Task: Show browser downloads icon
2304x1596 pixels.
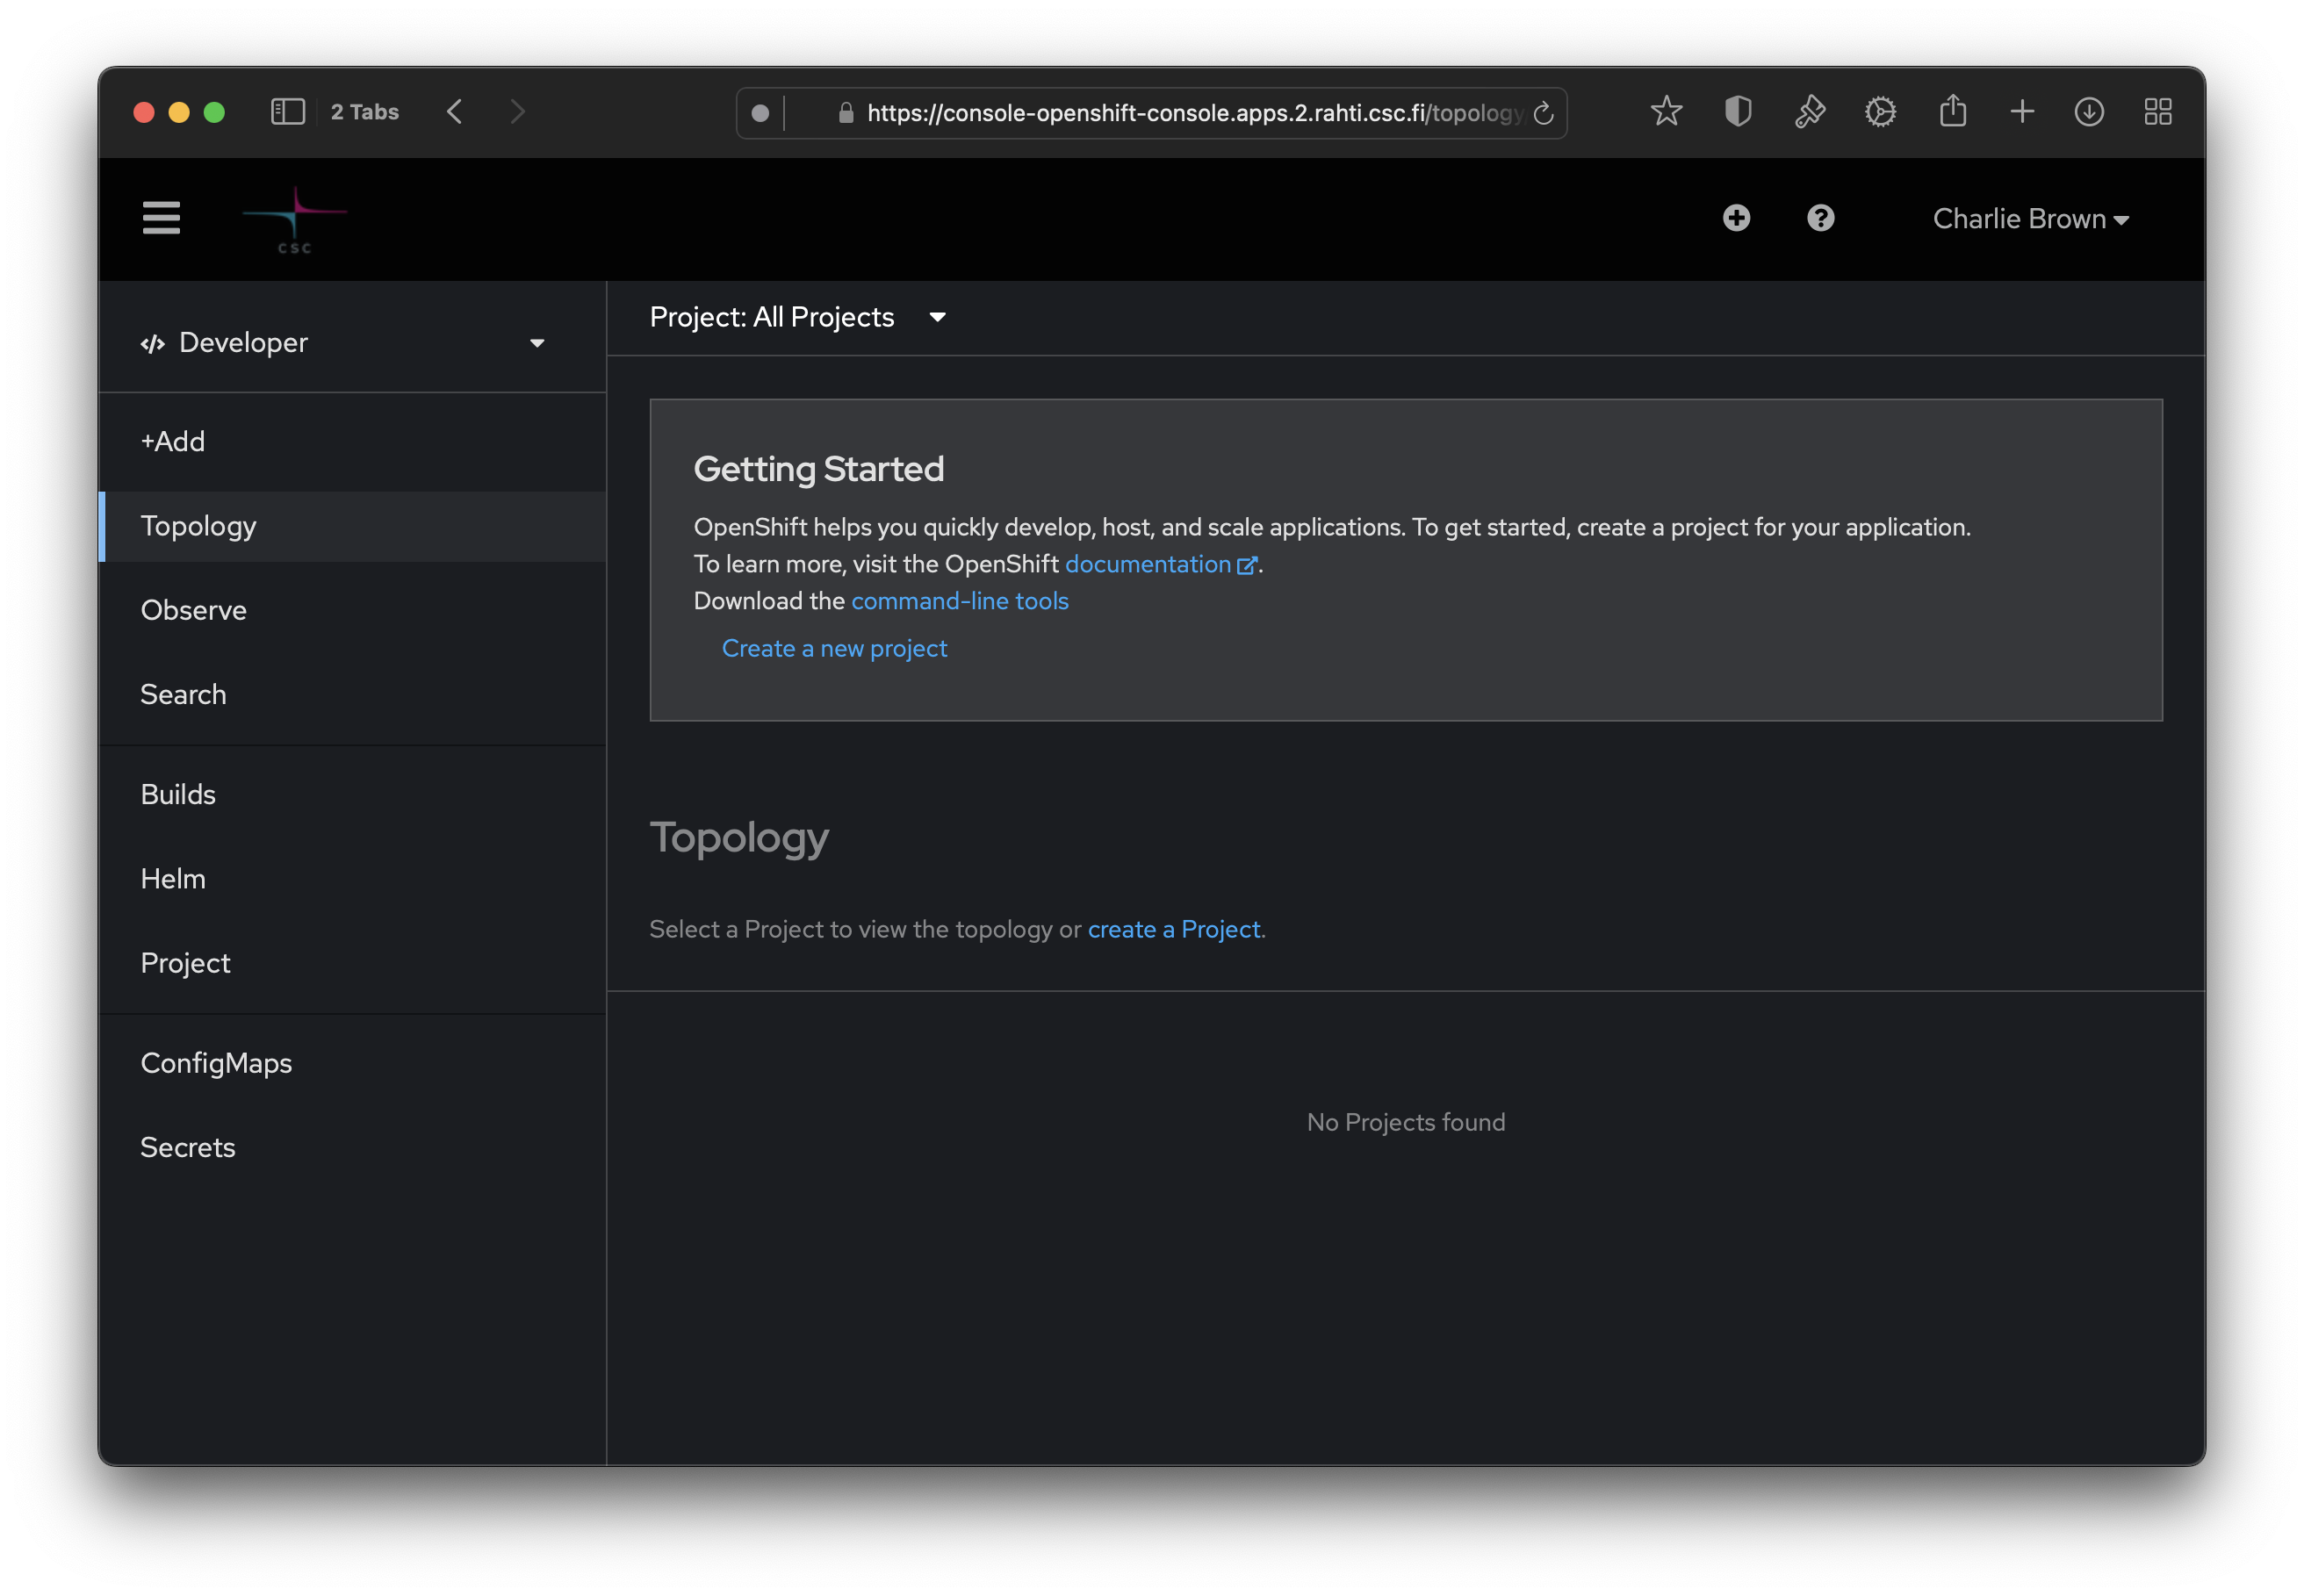Action: point(2088,111)
